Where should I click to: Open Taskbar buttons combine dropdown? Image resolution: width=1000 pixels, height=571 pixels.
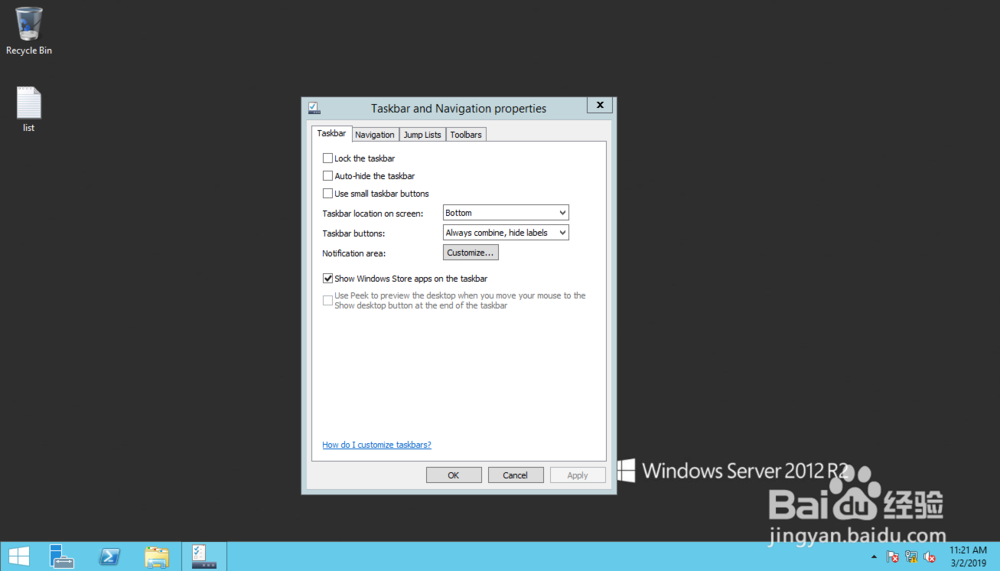[506, 232]
